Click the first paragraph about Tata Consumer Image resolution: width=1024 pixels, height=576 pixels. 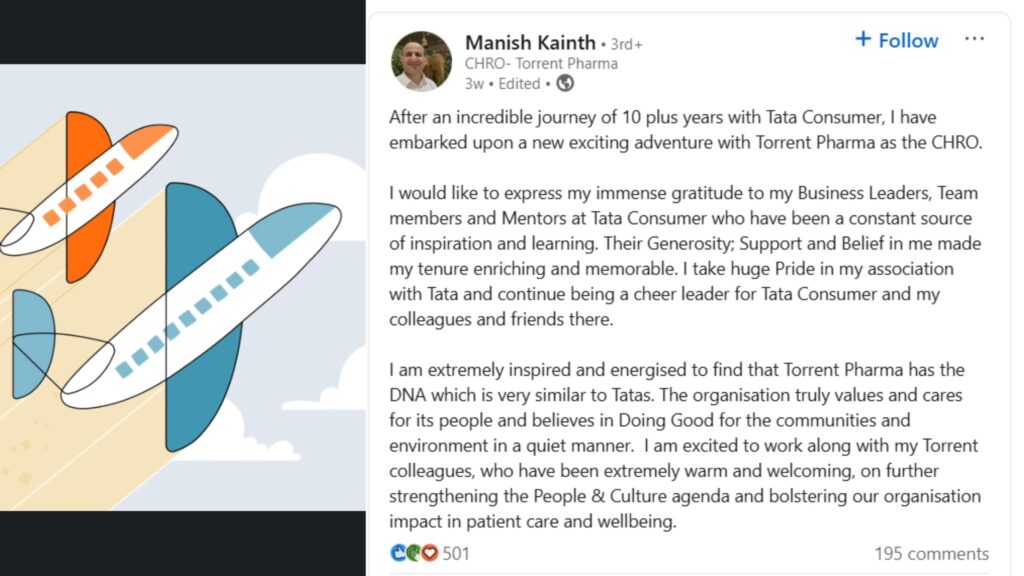[x=686, y=129]
